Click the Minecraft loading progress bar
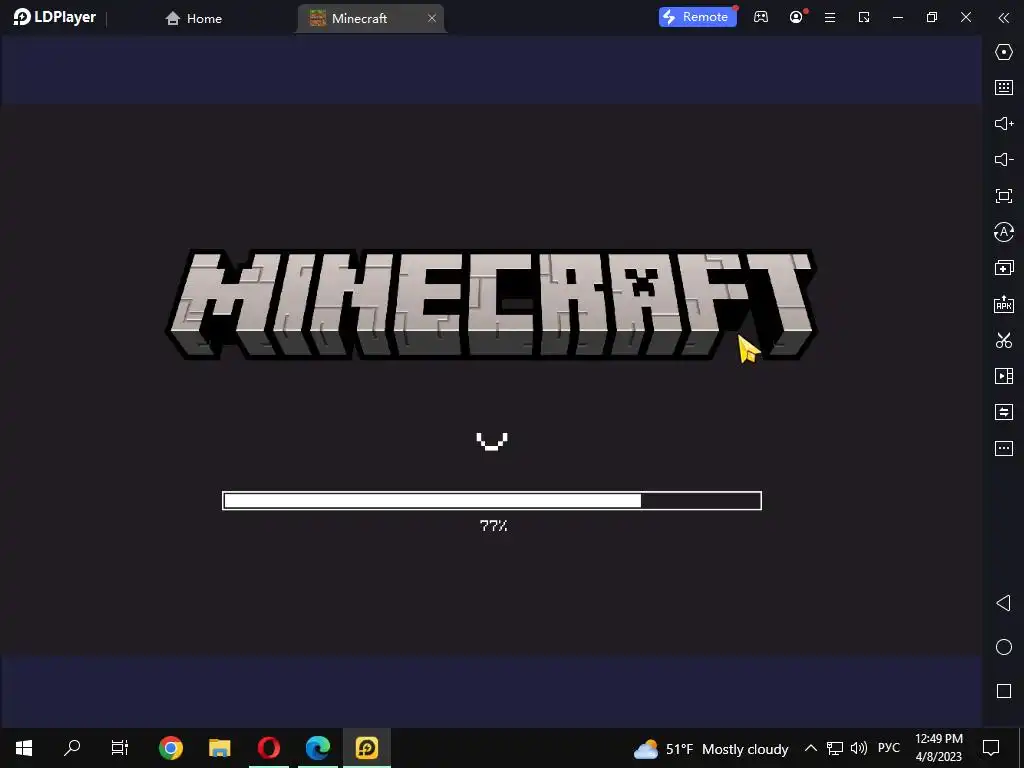This screenshot has width=1024, height=768. click(x=492, y=501)
